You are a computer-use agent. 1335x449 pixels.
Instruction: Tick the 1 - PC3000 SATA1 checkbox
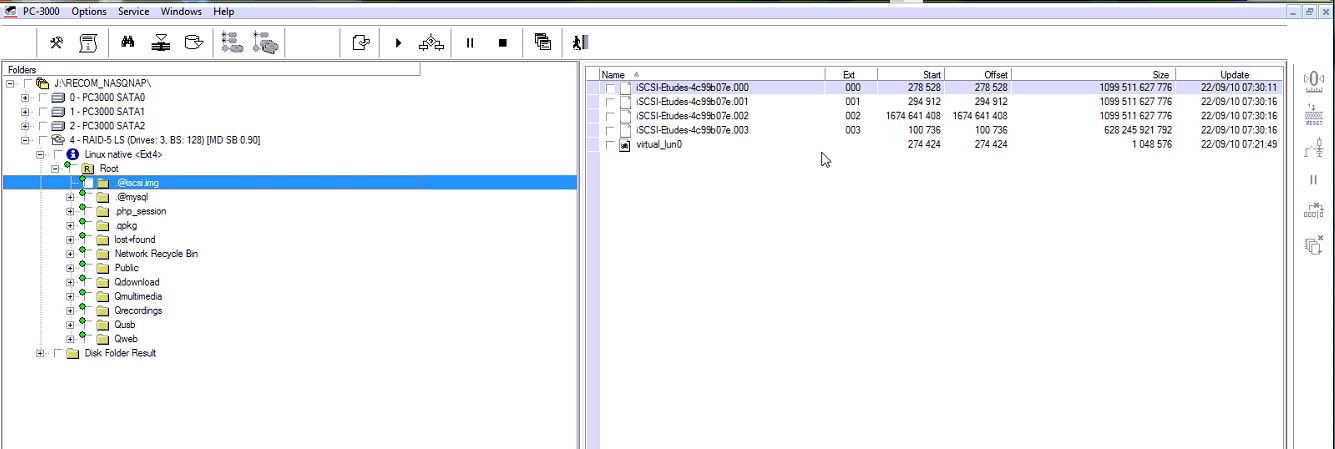[42, 112]
